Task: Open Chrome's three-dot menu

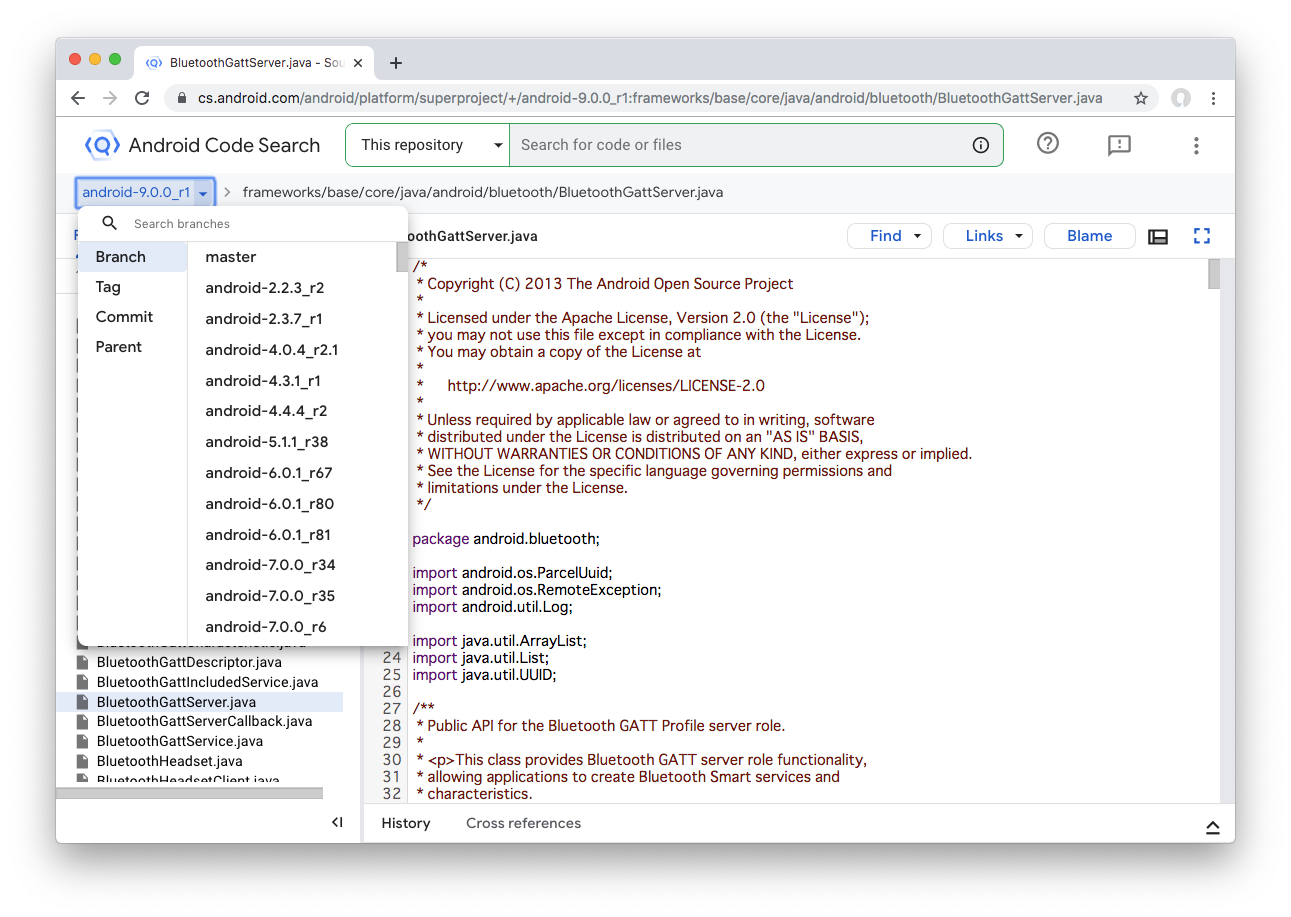Action: (1213, 98)
